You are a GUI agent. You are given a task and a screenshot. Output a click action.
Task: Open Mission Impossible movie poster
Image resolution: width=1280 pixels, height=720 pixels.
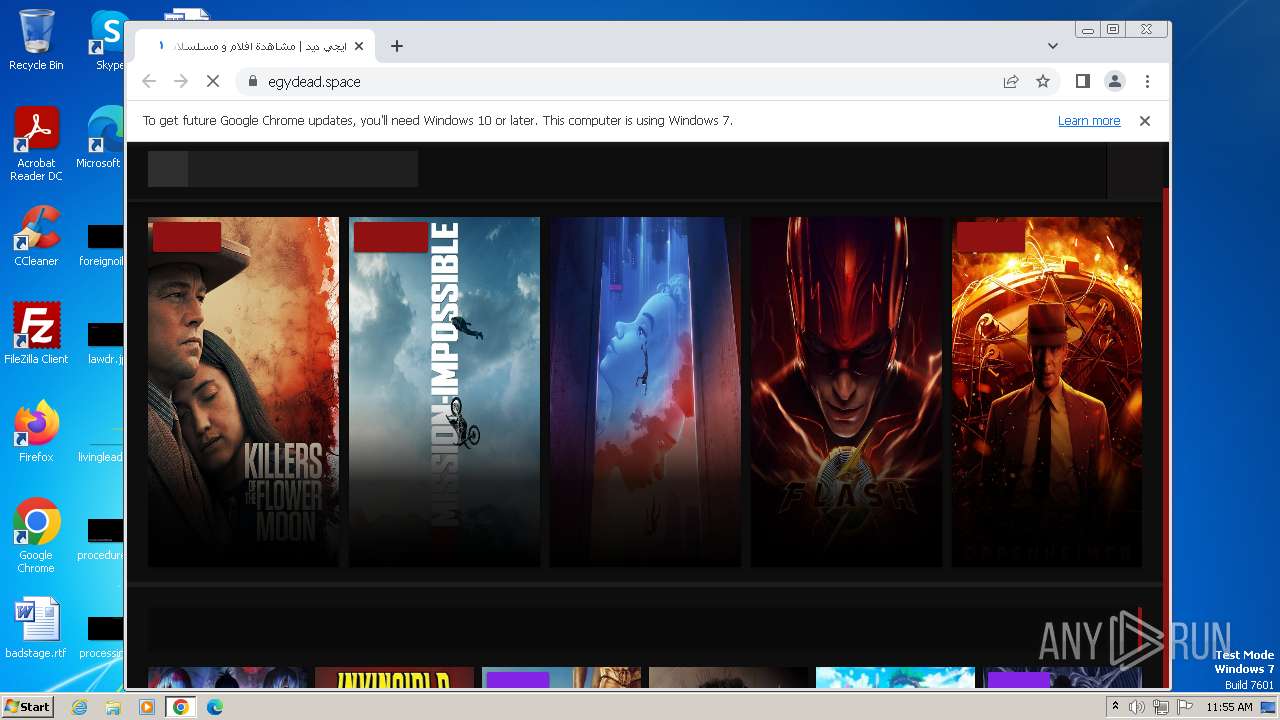click(x=444, y=392)
